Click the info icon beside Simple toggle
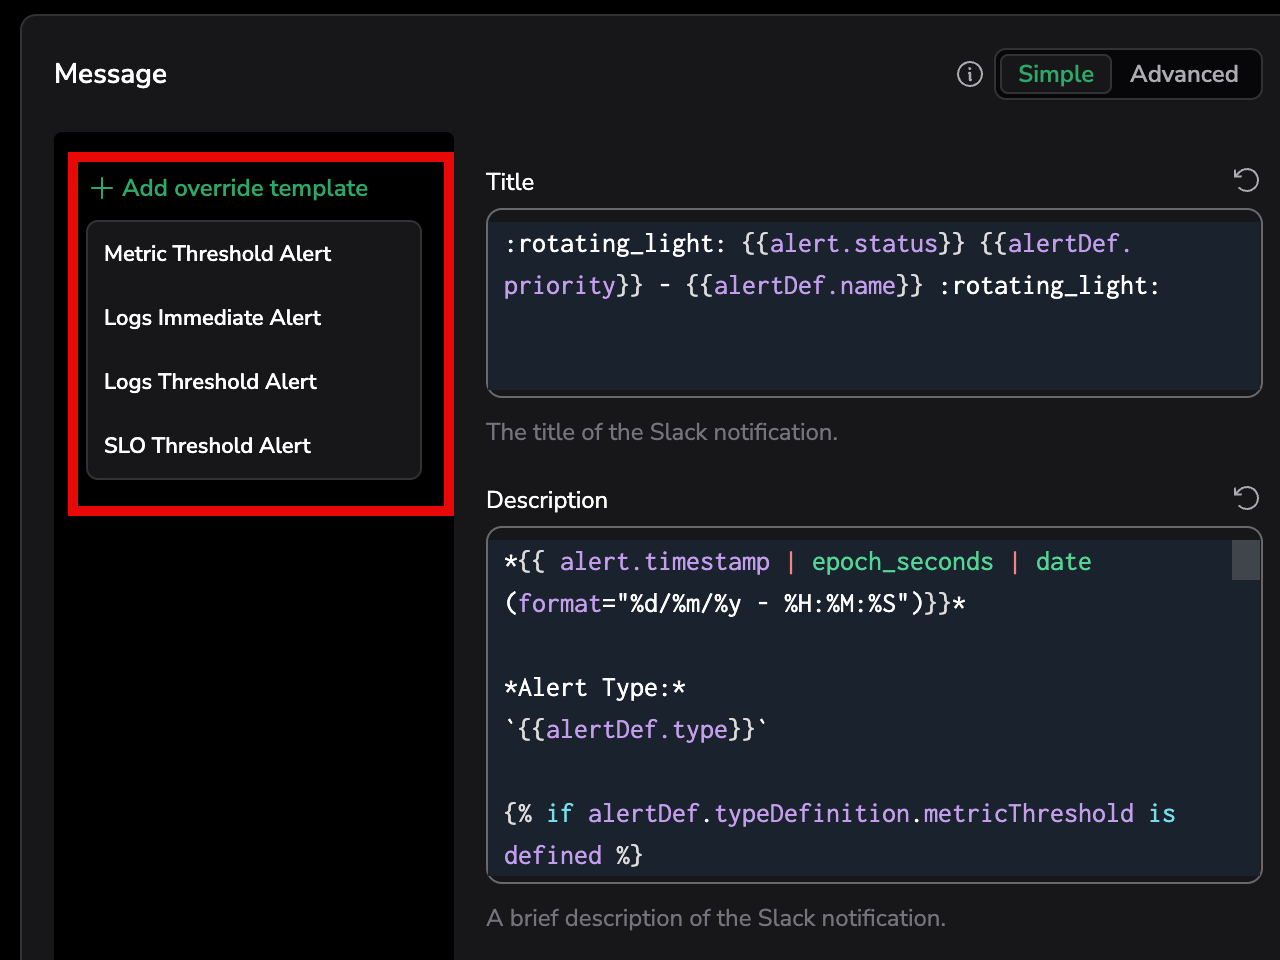The height and width of the screenshot is (960, 1280). point(969,74)
